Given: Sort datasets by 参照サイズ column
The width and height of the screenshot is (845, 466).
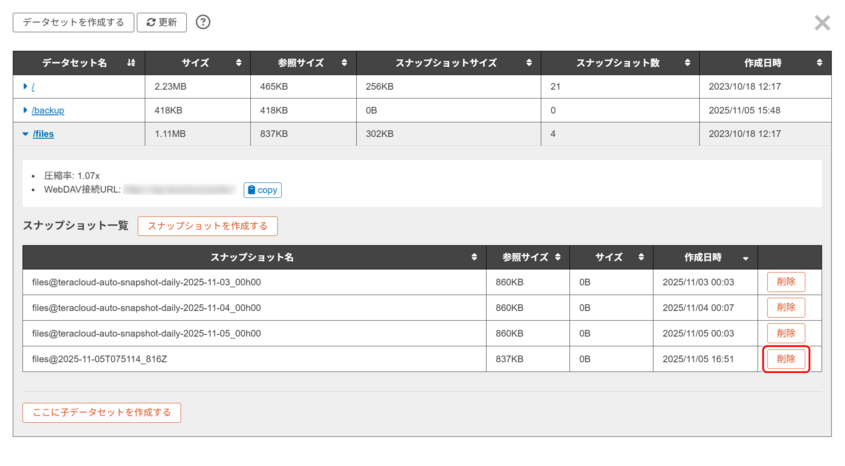Looking at the screenshot, I should pyautogui.click(x=344, y=63).
